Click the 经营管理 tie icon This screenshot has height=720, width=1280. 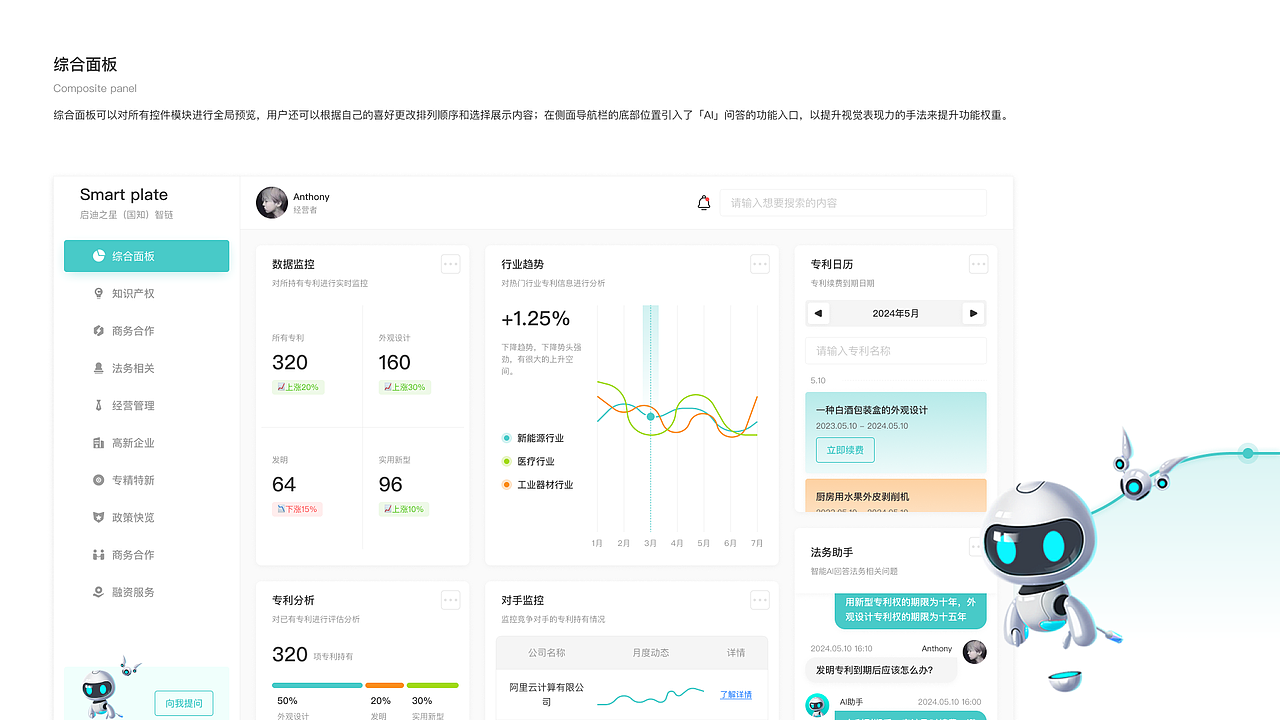[x=98, y=405]
